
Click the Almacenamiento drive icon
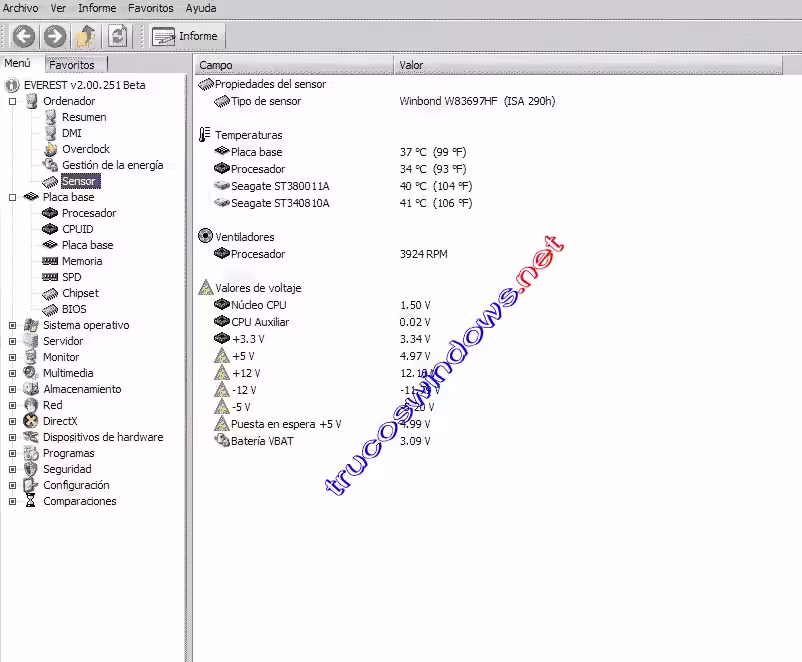pos(31,389)
